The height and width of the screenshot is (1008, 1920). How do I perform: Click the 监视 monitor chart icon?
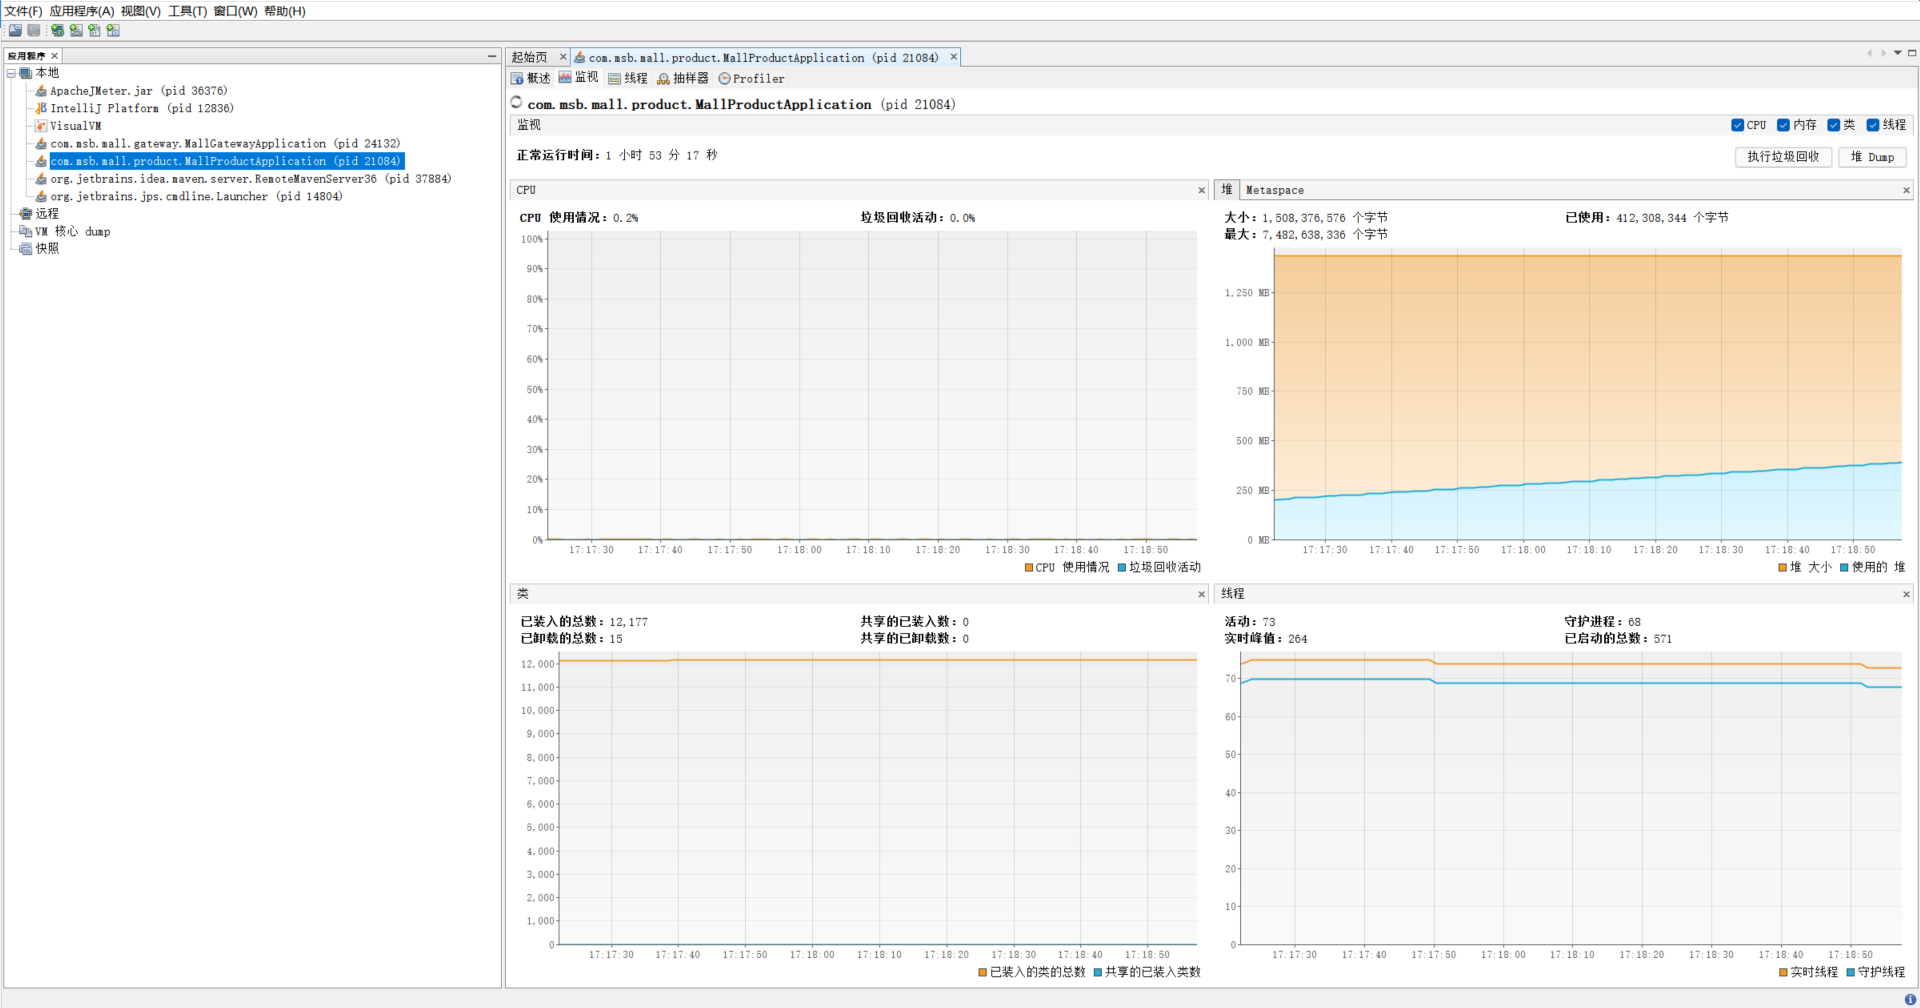click(565, 77)
